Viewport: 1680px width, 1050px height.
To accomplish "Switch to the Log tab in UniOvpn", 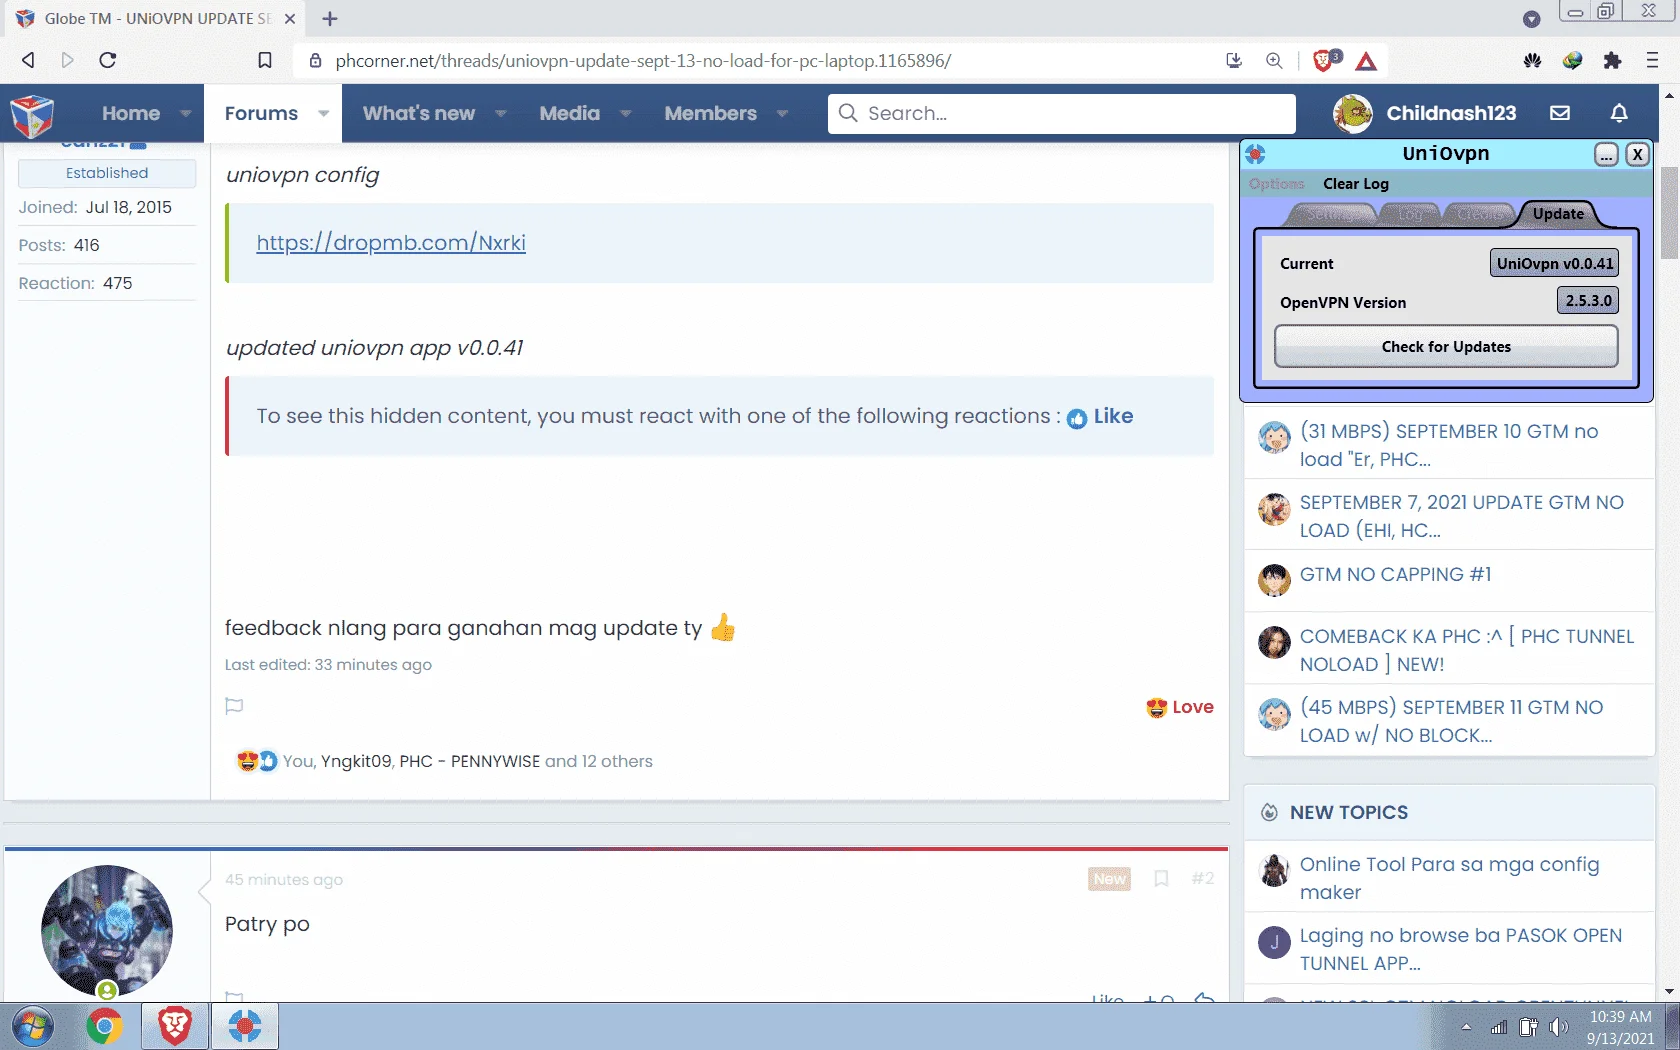I will (x=1410, y=214).
